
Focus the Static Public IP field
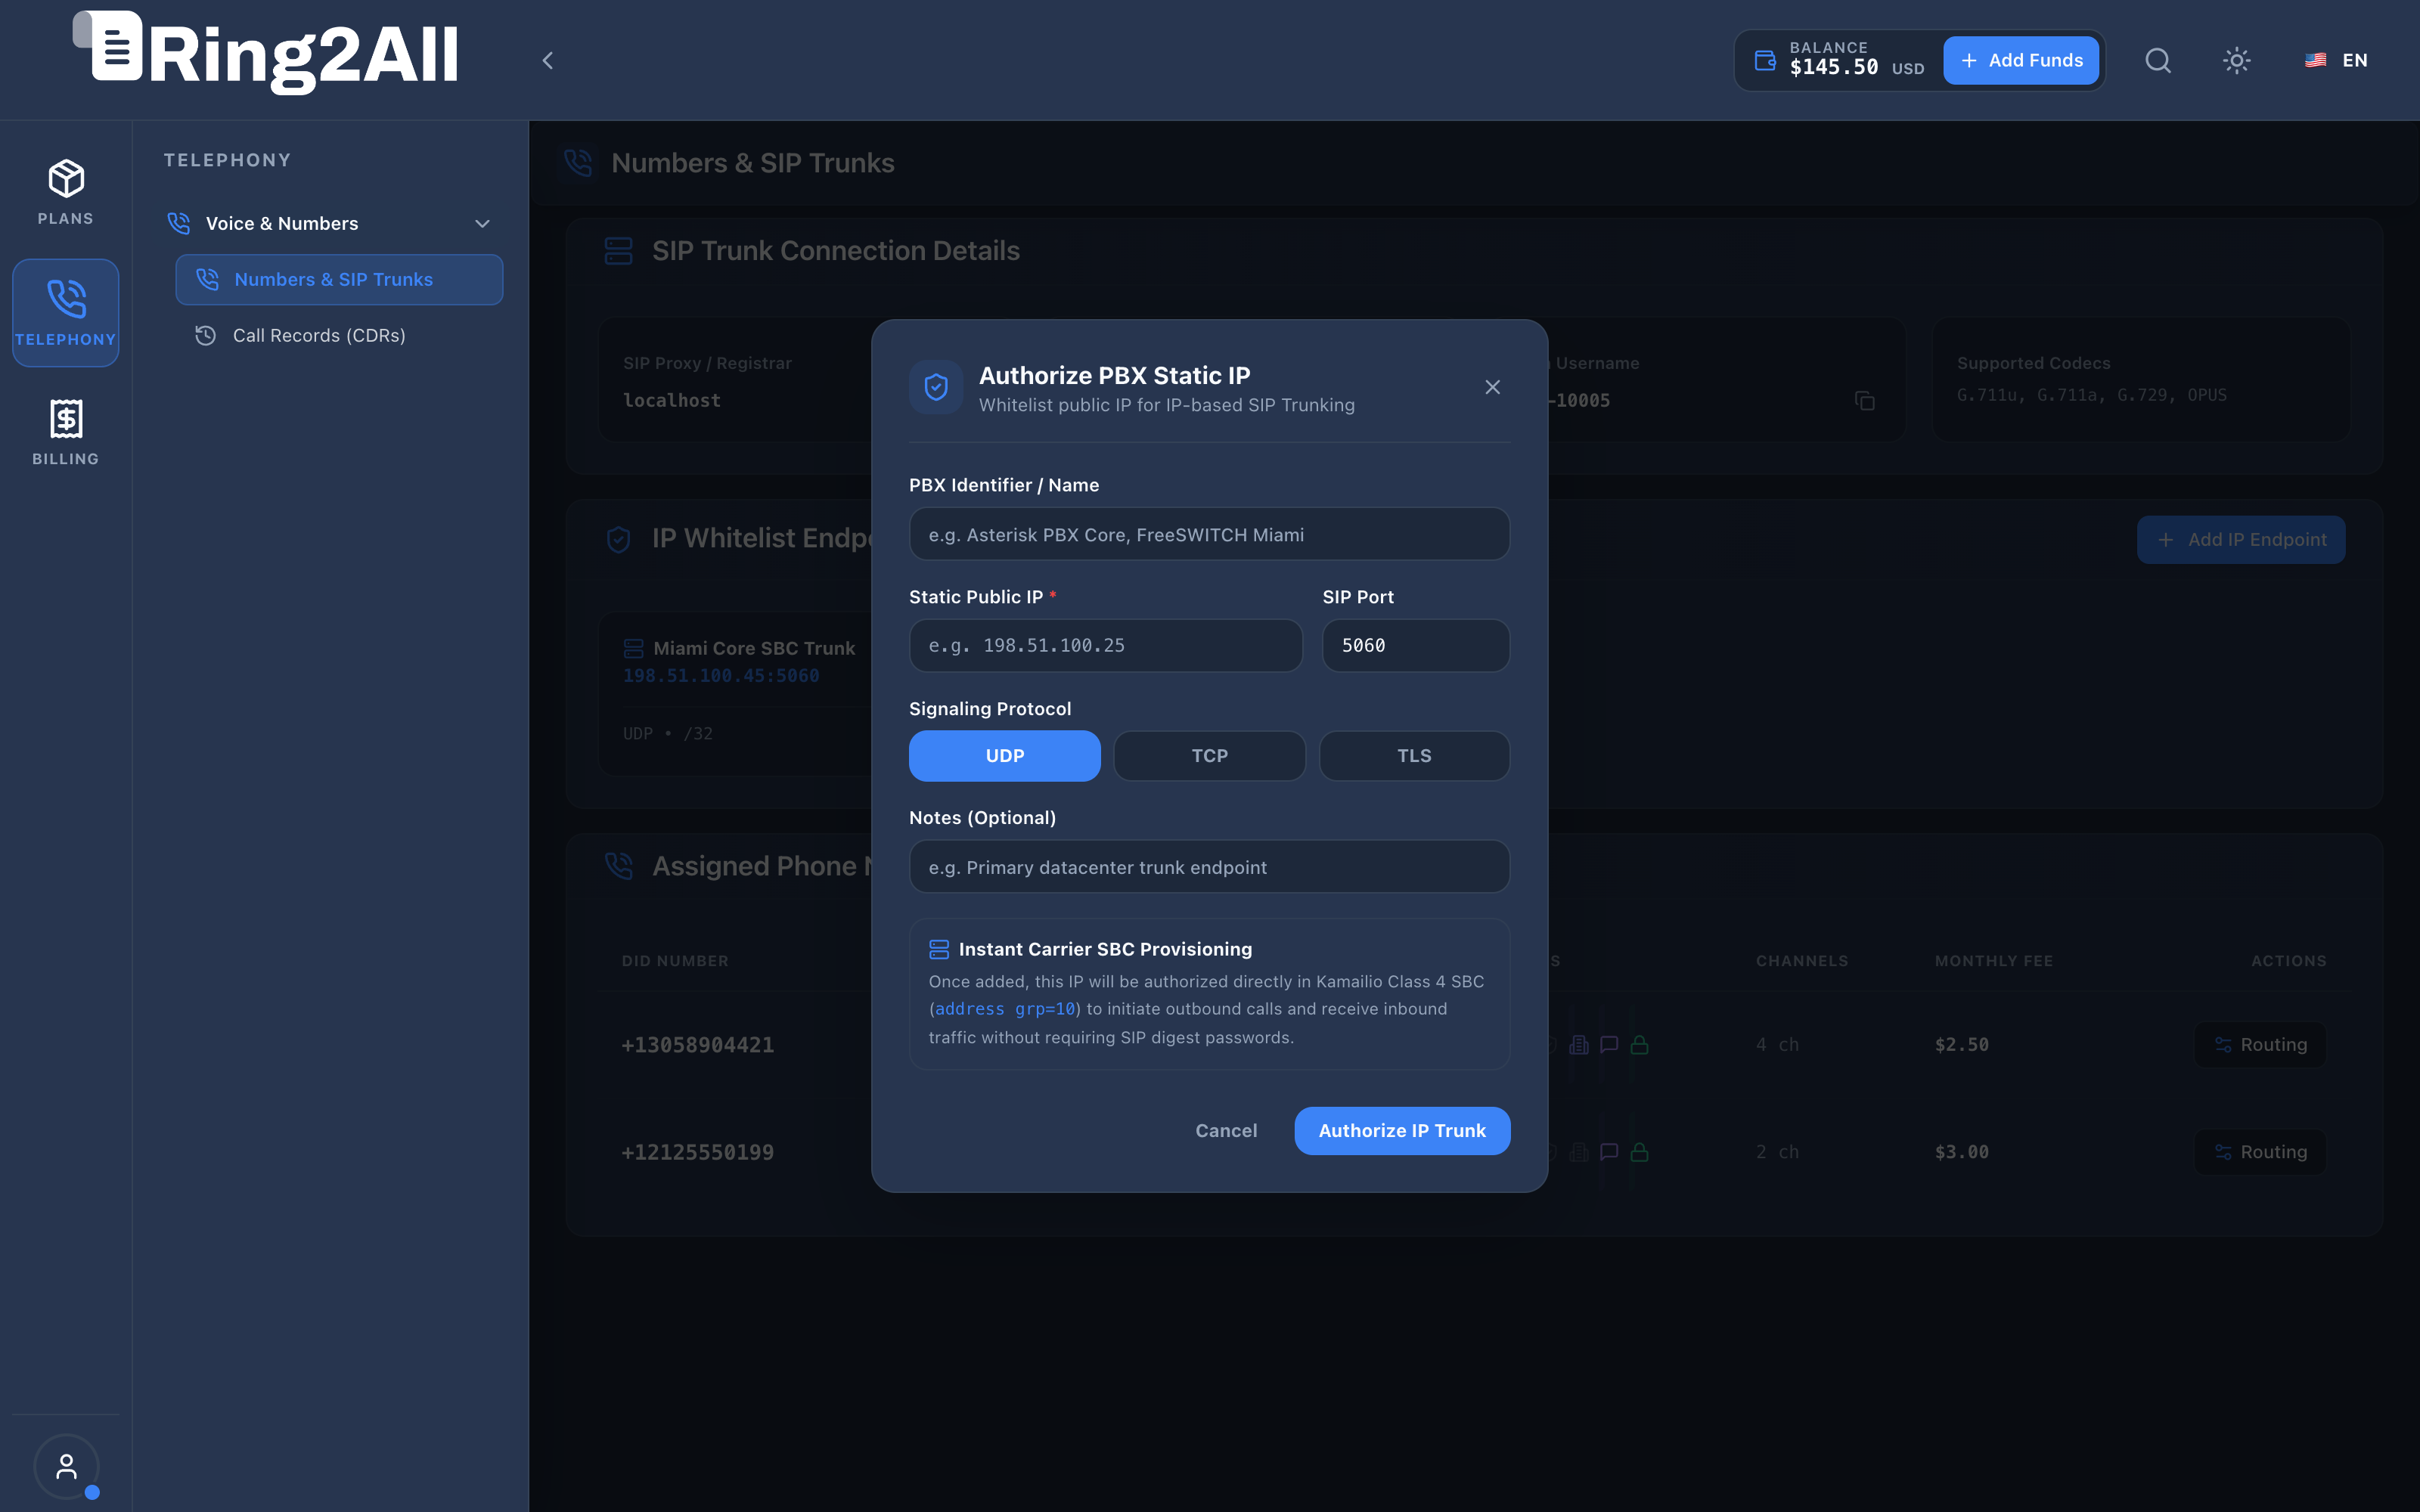click(1106, 646)
